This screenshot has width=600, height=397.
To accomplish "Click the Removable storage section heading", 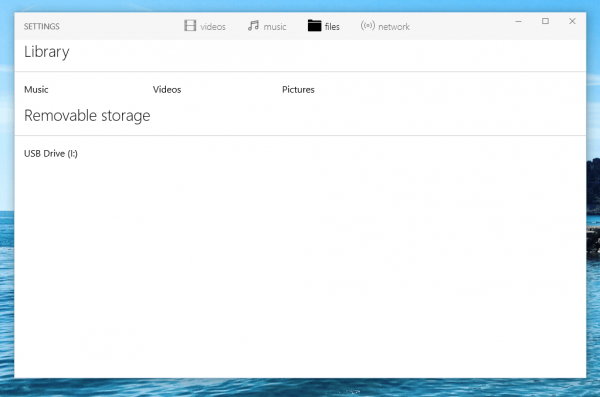I will (x=87, y=116).
